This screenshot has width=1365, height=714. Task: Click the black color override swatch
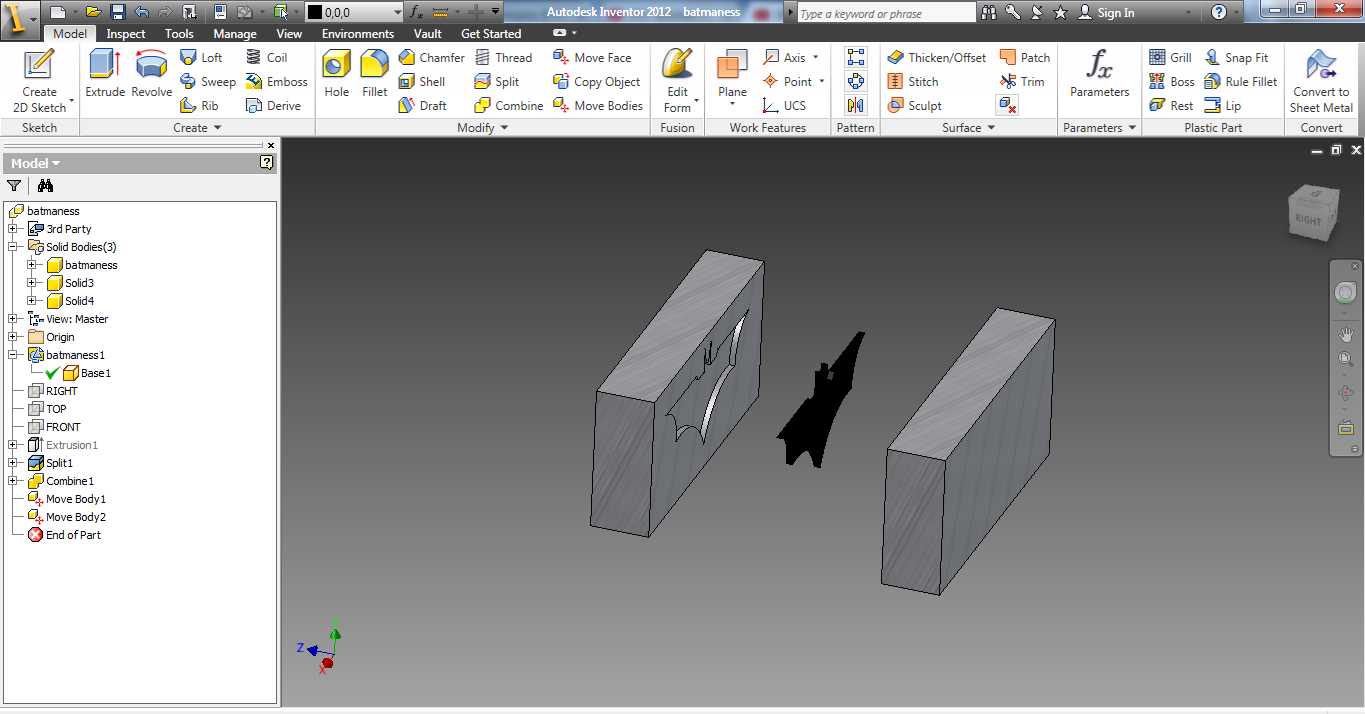(x=313, y=13)
